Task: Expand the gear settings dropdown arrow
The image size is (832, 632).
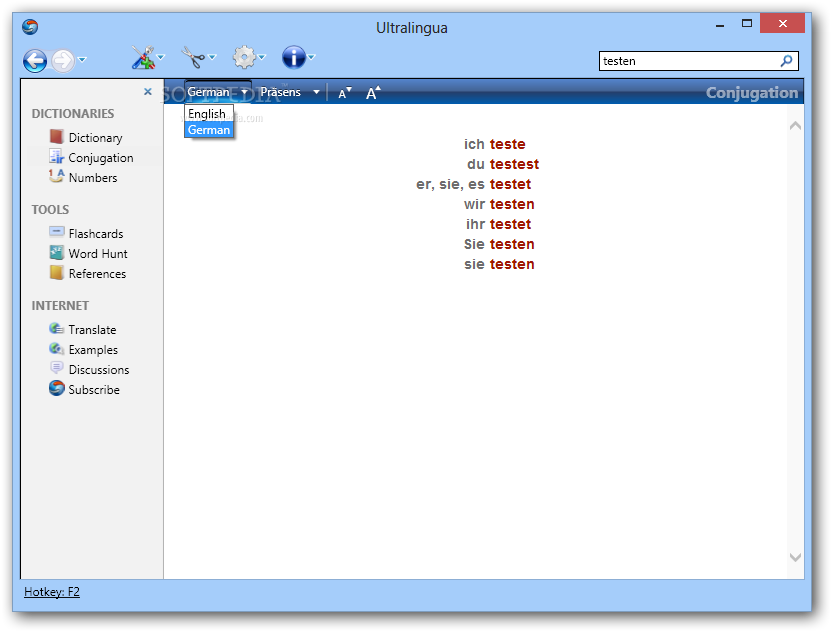Action: tap(262, 57)
